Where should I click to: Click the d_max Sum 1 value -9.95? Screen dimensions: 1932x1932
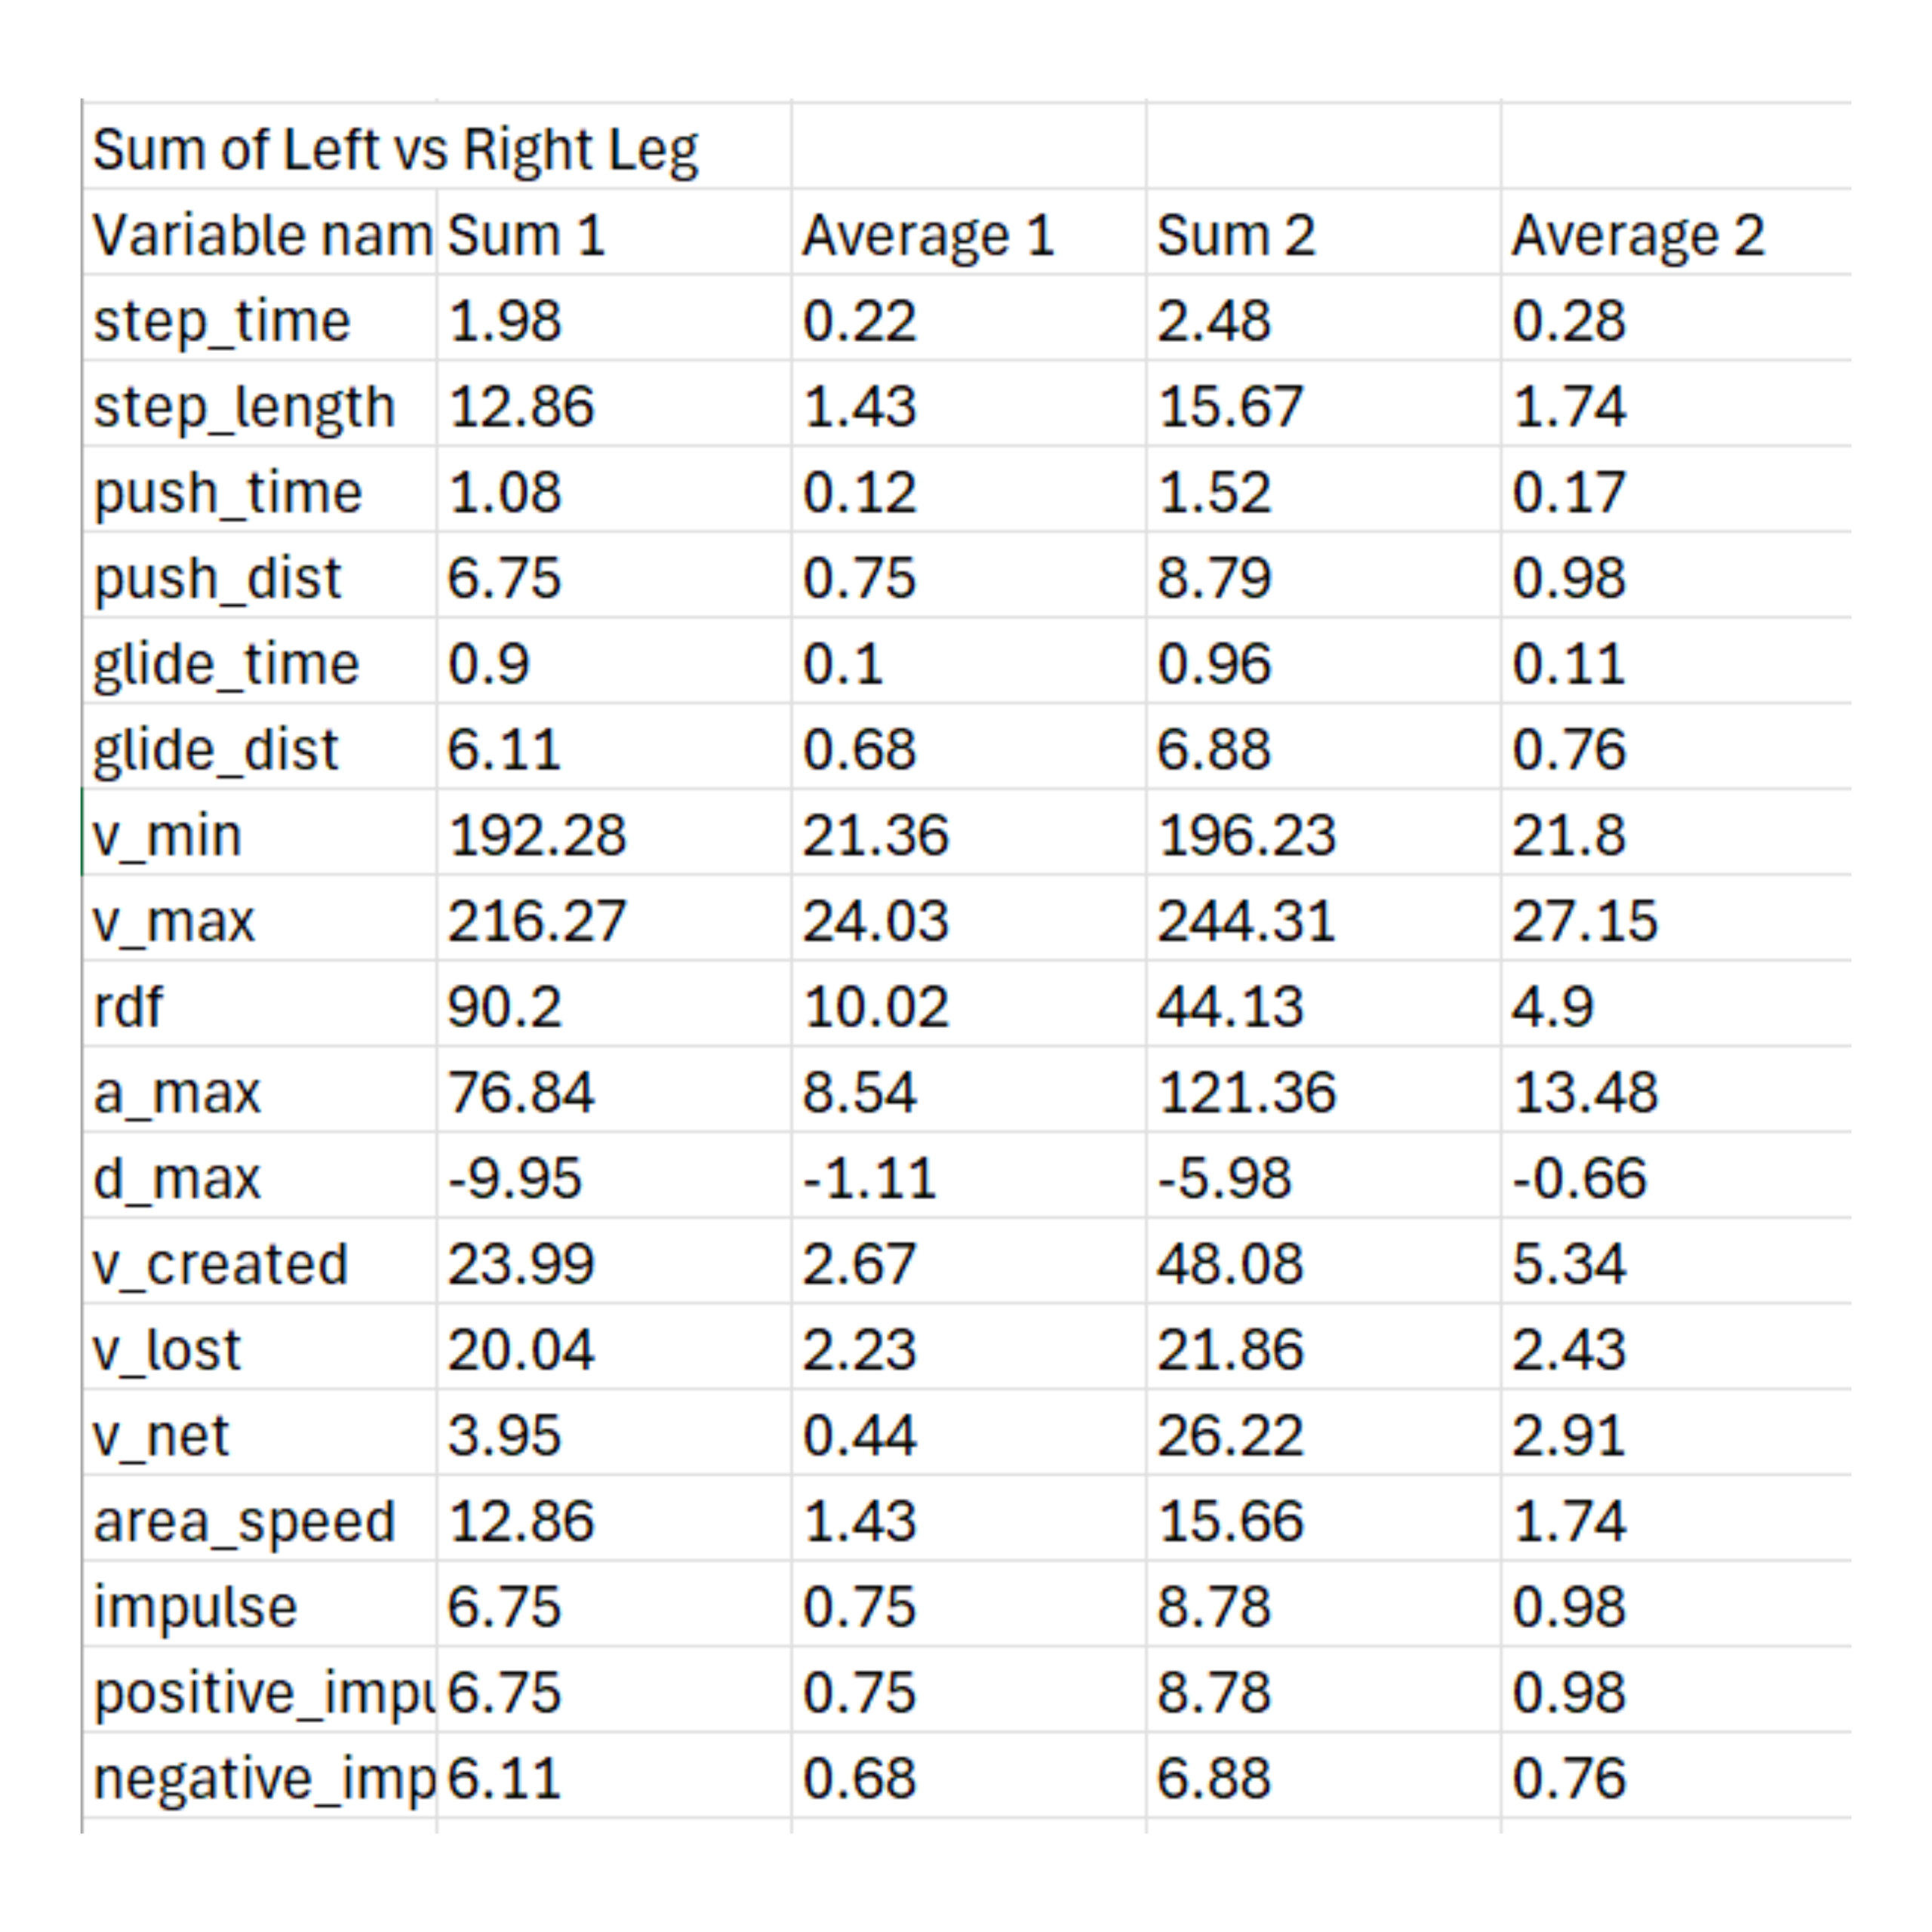point(514,1178)
